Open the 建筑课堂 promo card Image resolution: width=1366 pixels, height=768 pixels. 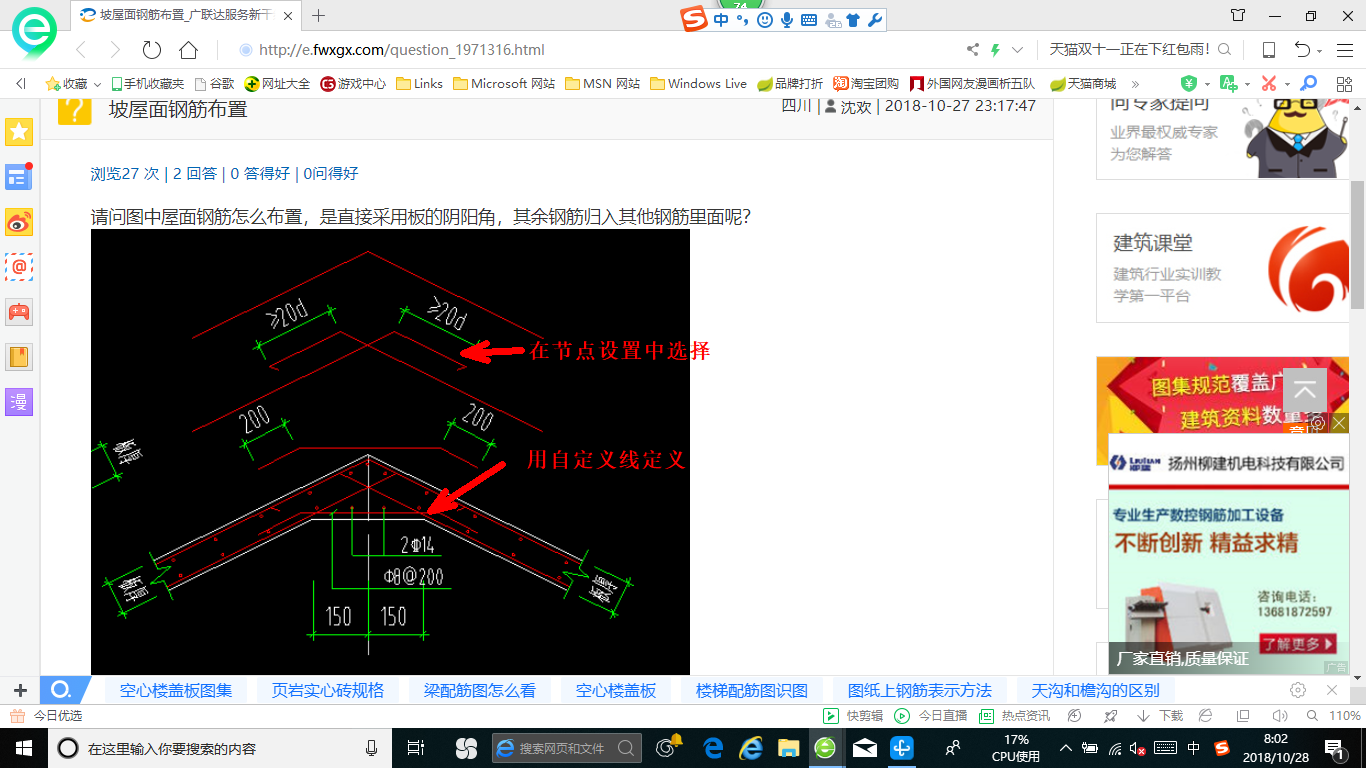tap(1223, 268)
